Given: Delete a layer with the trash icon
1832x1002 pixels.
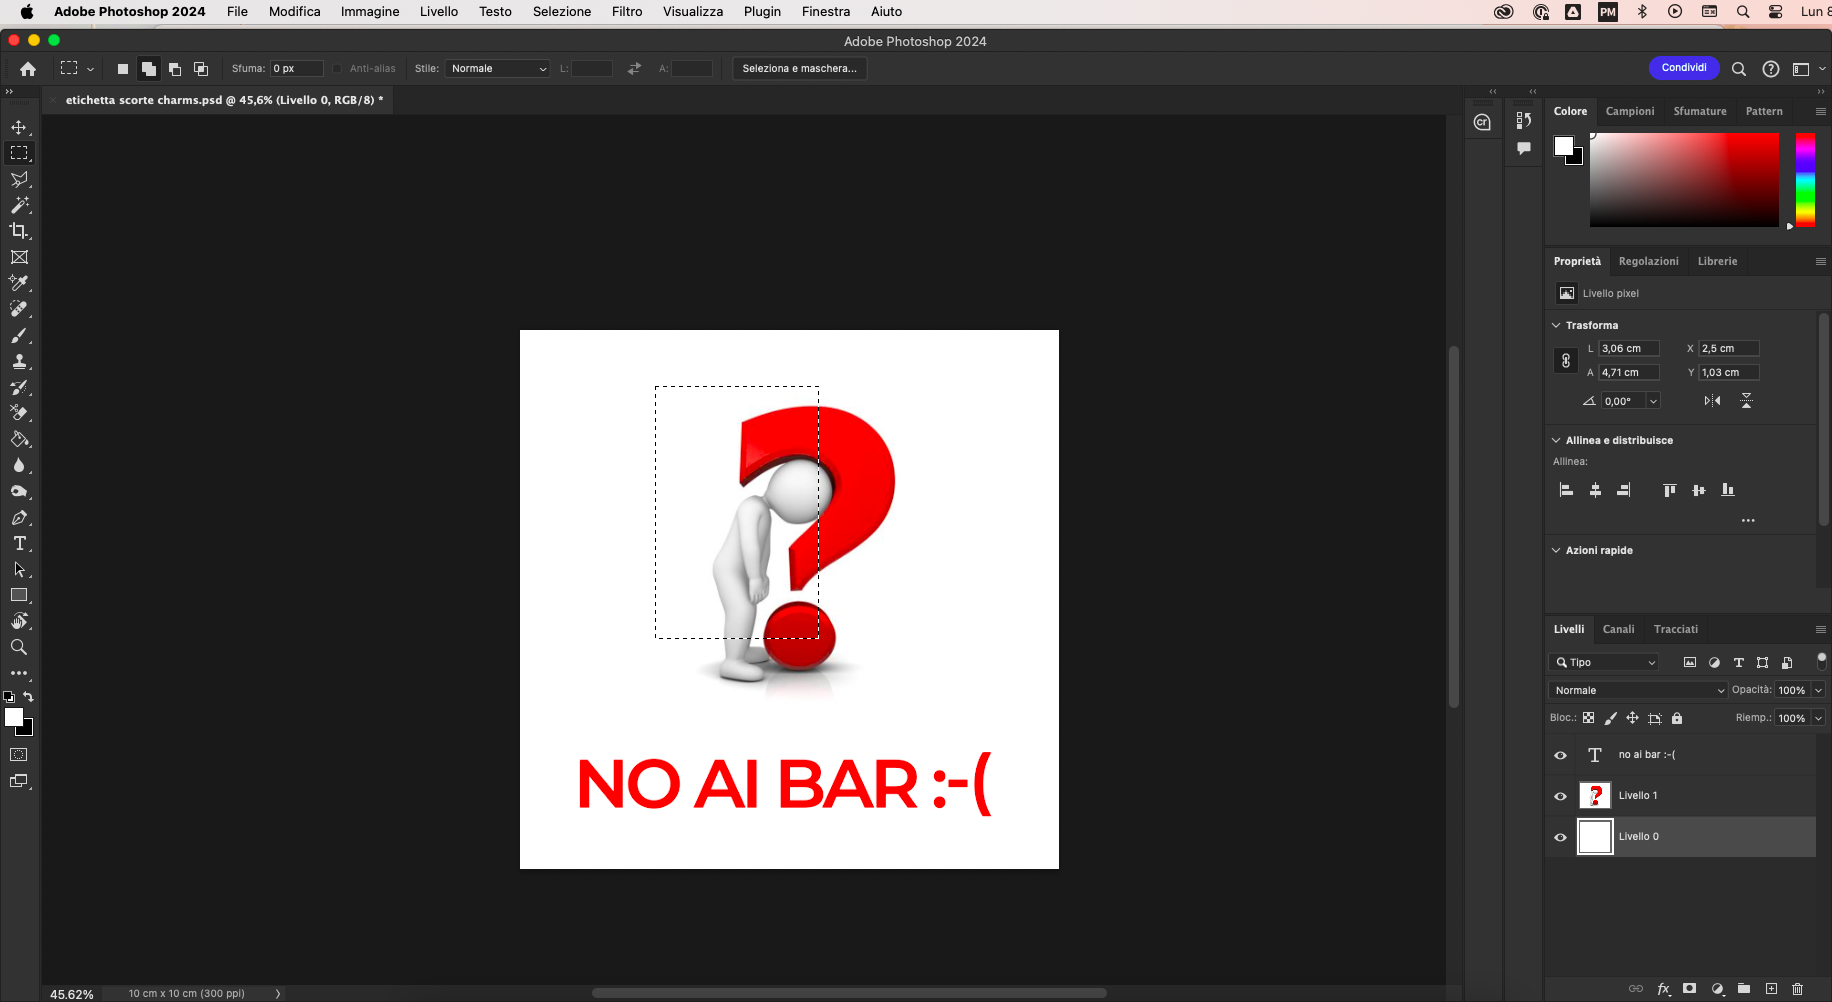Looking at the screenshot, I should click(1796, 988).
